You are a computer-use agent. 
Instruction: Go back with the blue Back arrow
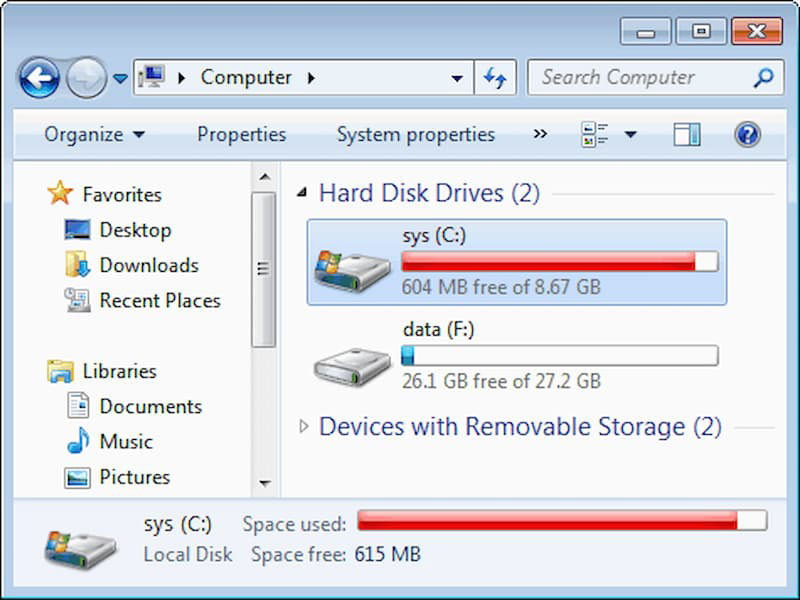(39, 78)
